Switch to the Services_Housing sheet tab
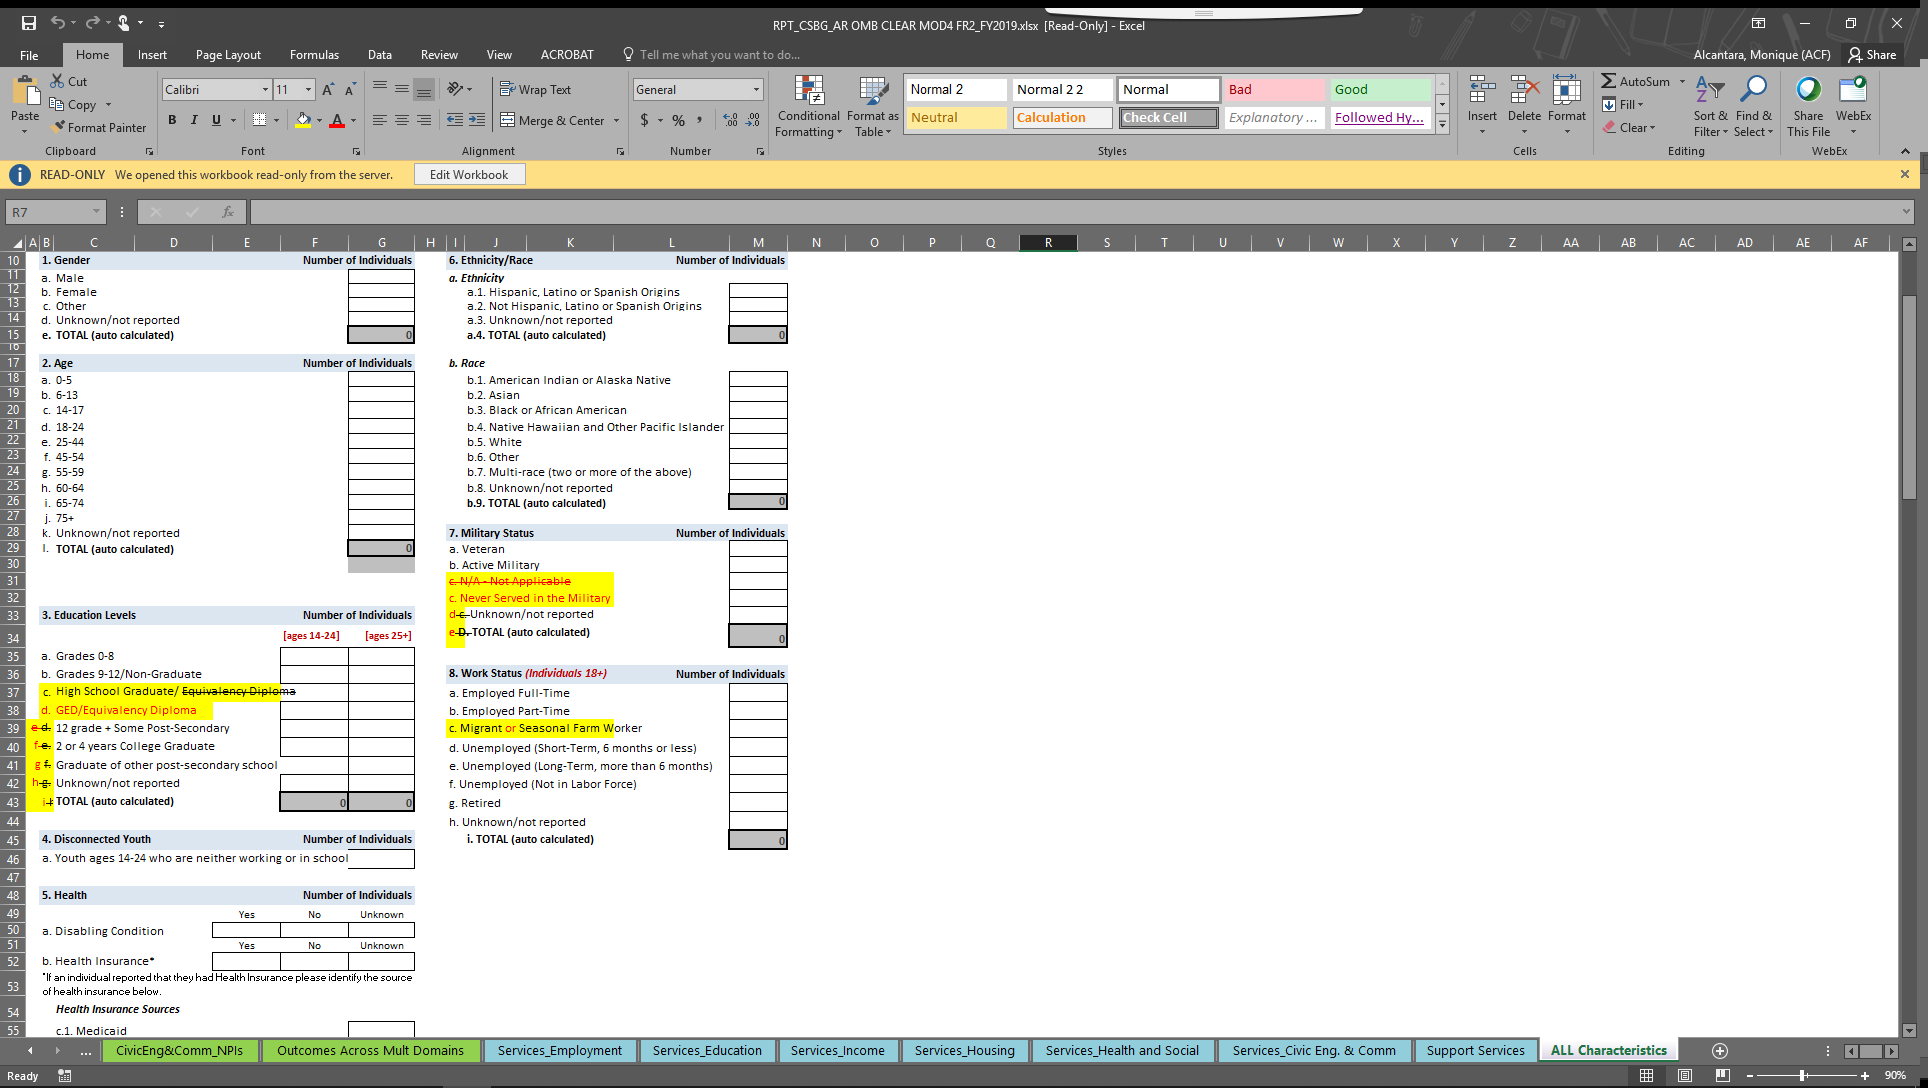 (x=964, y=1050)
